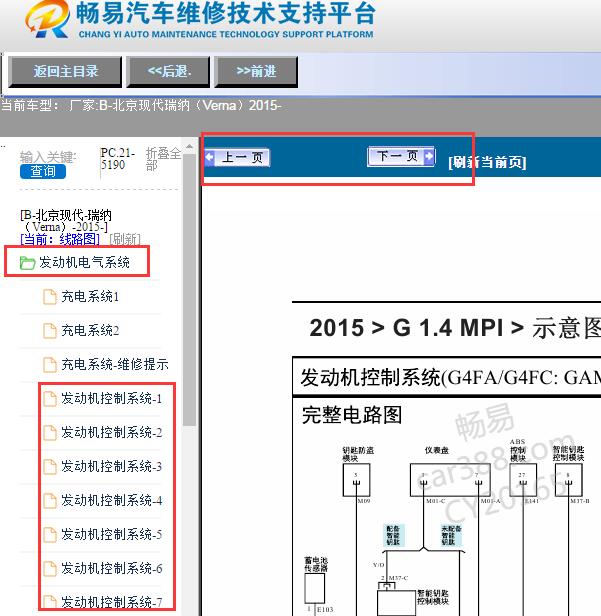Click the page icon beside 发动机控制系统-5
The height and width of the screenshot is (616, 601).
tap(50, 535)
